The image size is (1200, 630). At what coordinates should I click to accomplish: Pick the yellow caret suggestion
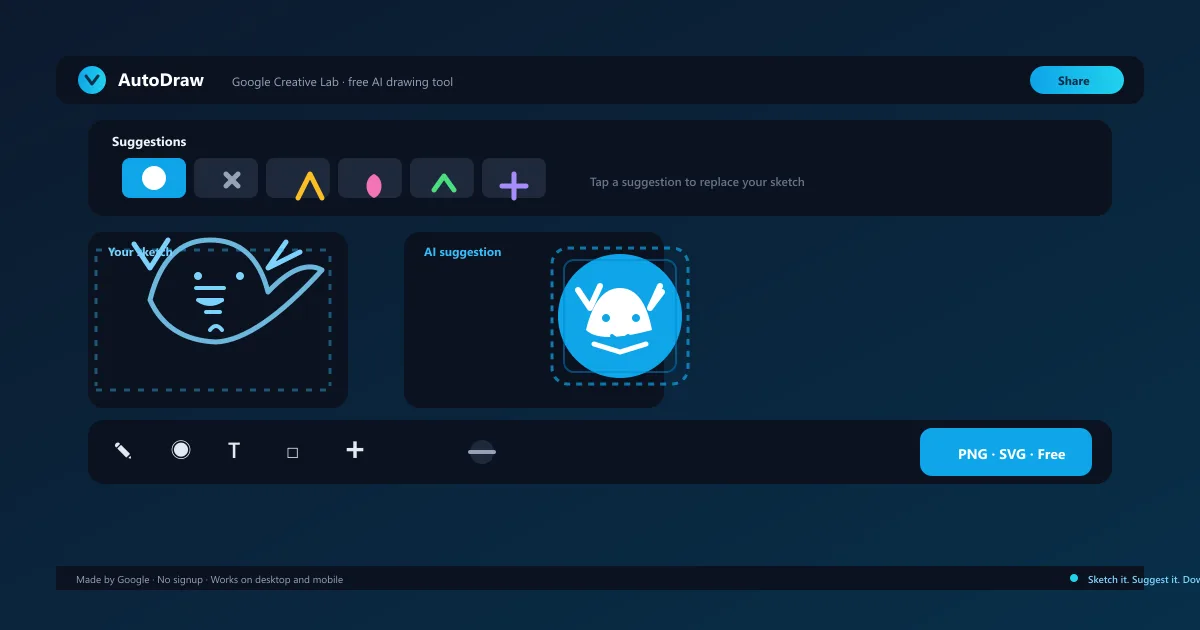298,178
